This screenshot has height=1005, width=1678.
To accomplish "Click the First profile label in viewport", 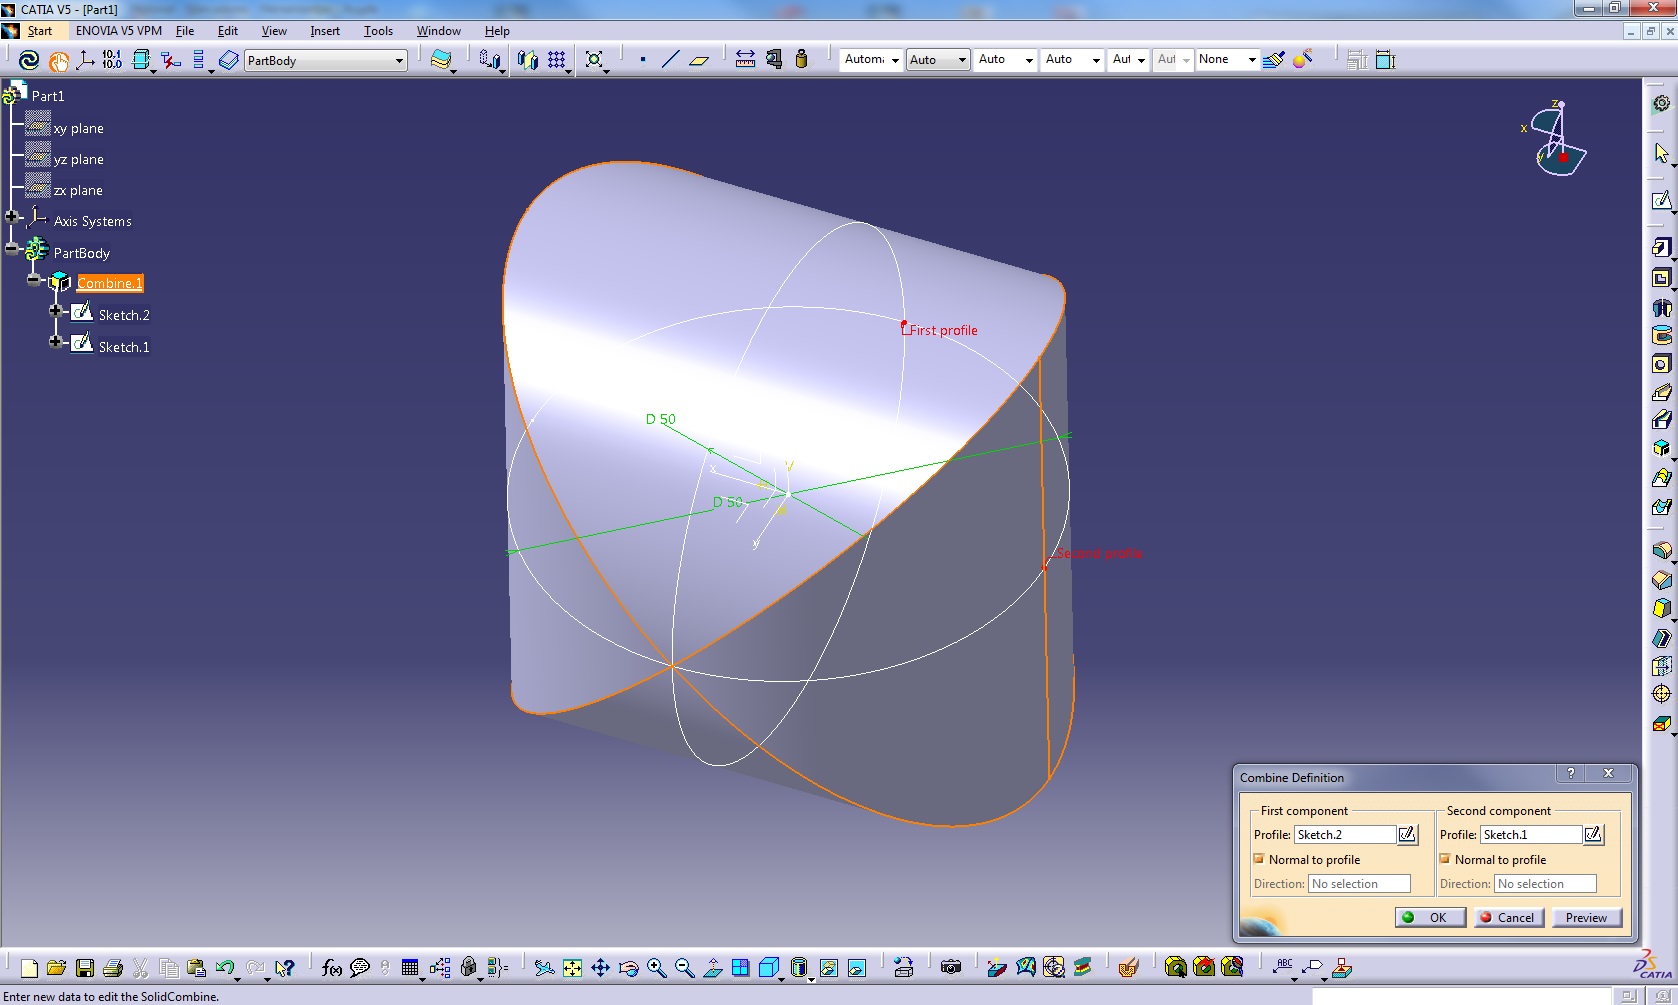I will [x=943, y=330].
